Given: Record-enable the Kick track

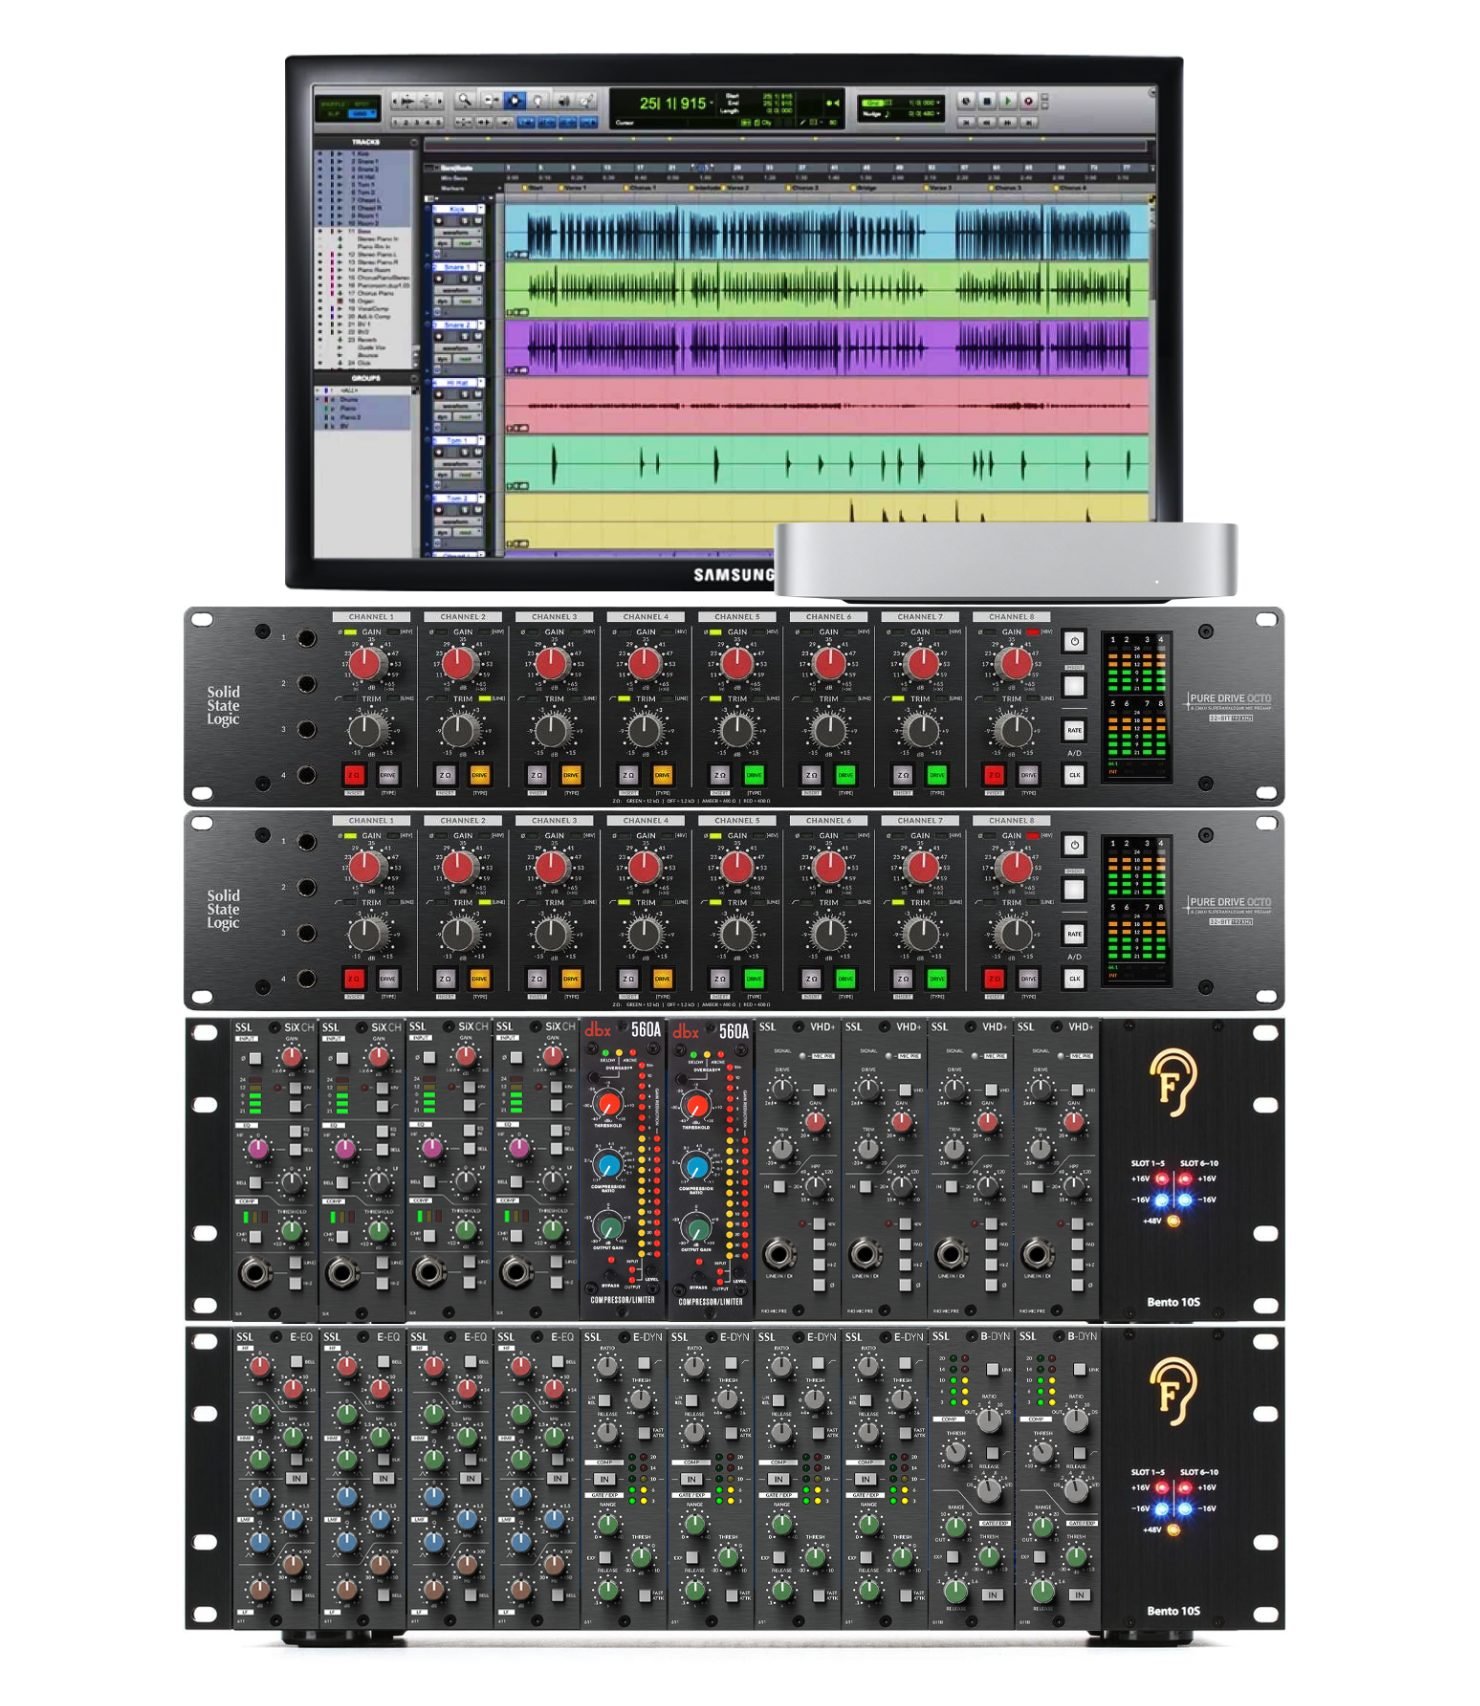Looking at the screenshot, I should point(439,220).
